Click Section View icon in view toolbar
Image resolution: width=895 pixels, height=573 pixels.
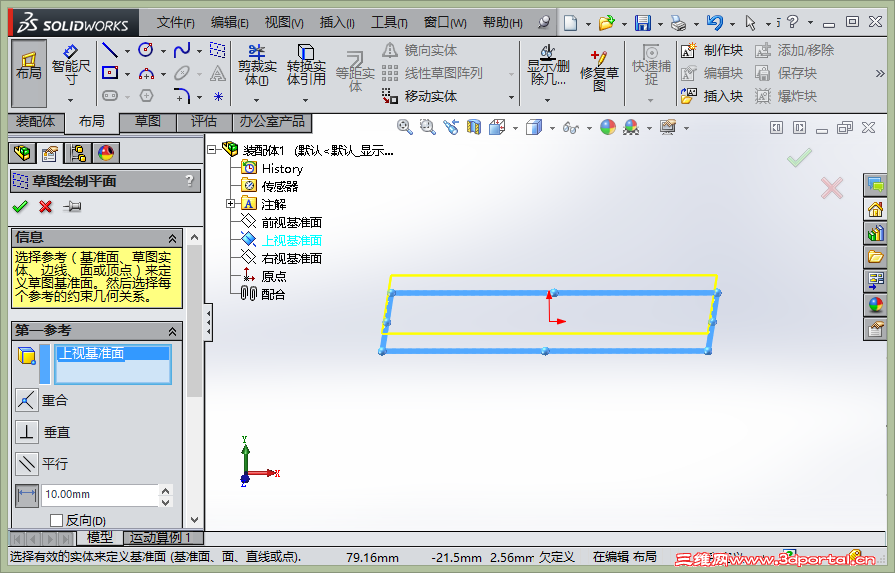pyautogui.click(x=474, y=127)
